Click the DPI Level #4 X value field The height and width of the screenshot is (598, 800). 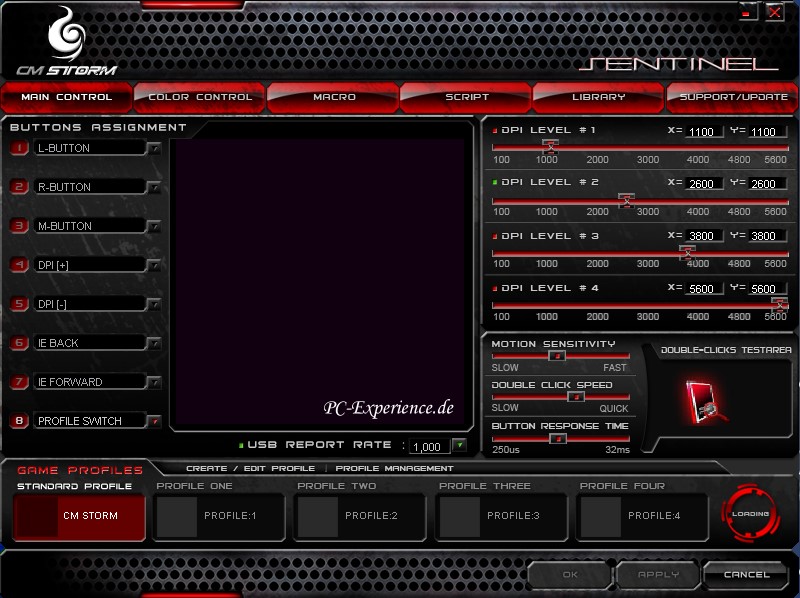(x=704, y=289)
